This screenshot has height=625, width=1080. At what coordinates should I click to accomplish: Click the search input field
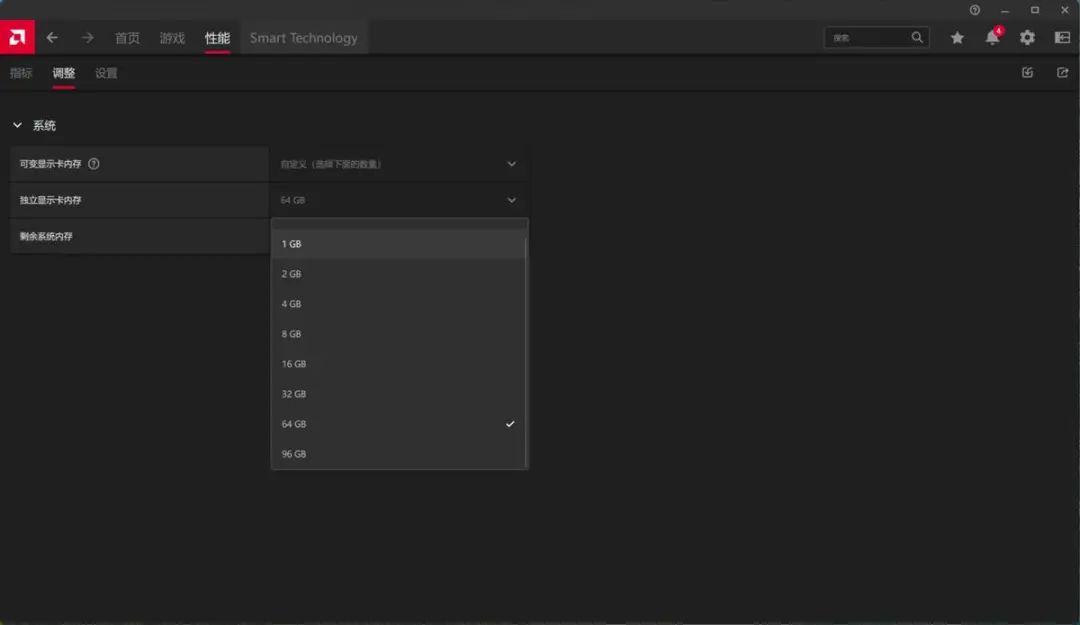pos(869,38)
